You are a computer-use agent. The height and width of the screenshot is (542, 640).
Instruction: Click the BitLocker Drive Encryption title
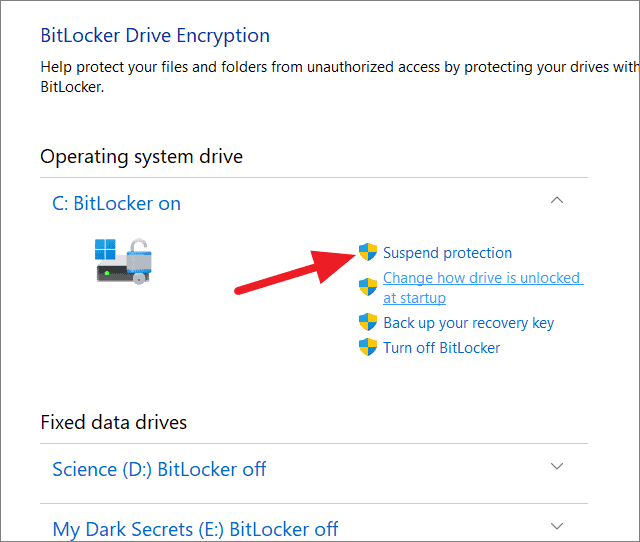155,36
